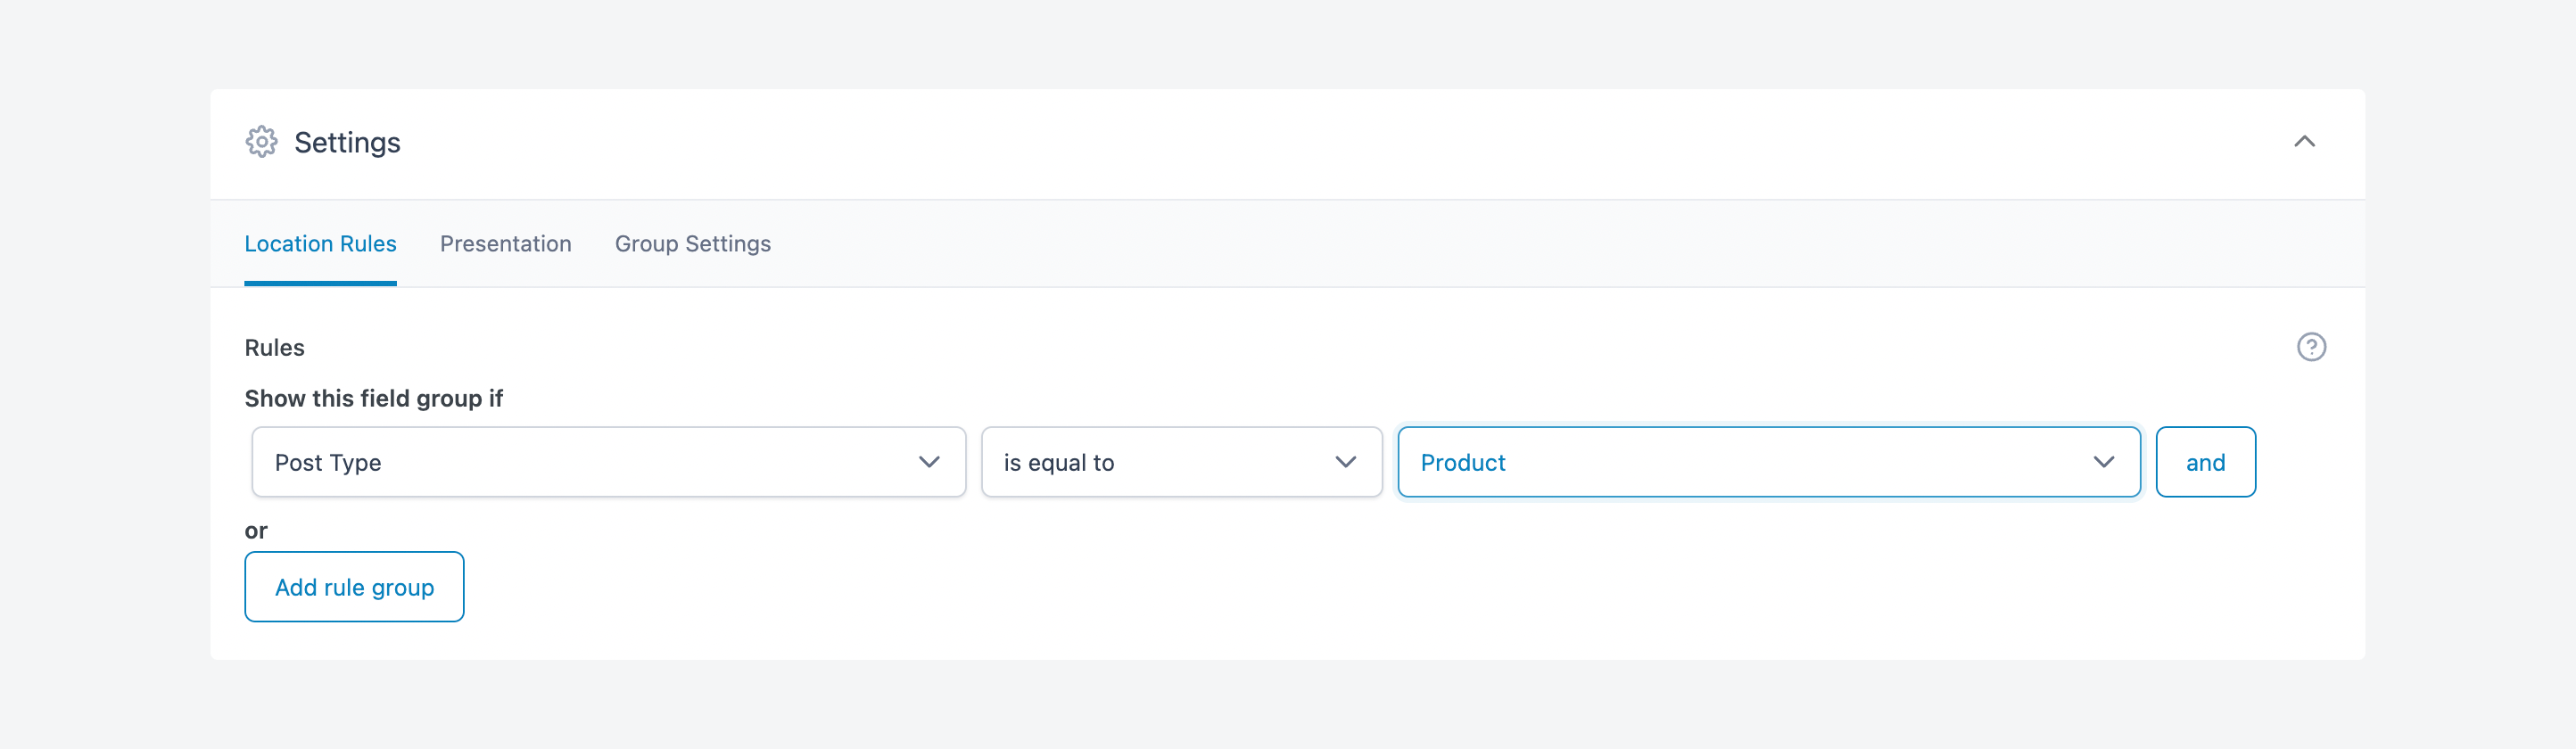Open the Product value dropdown
This screenshot has height=749, width=2576.
pos(1768,462)
